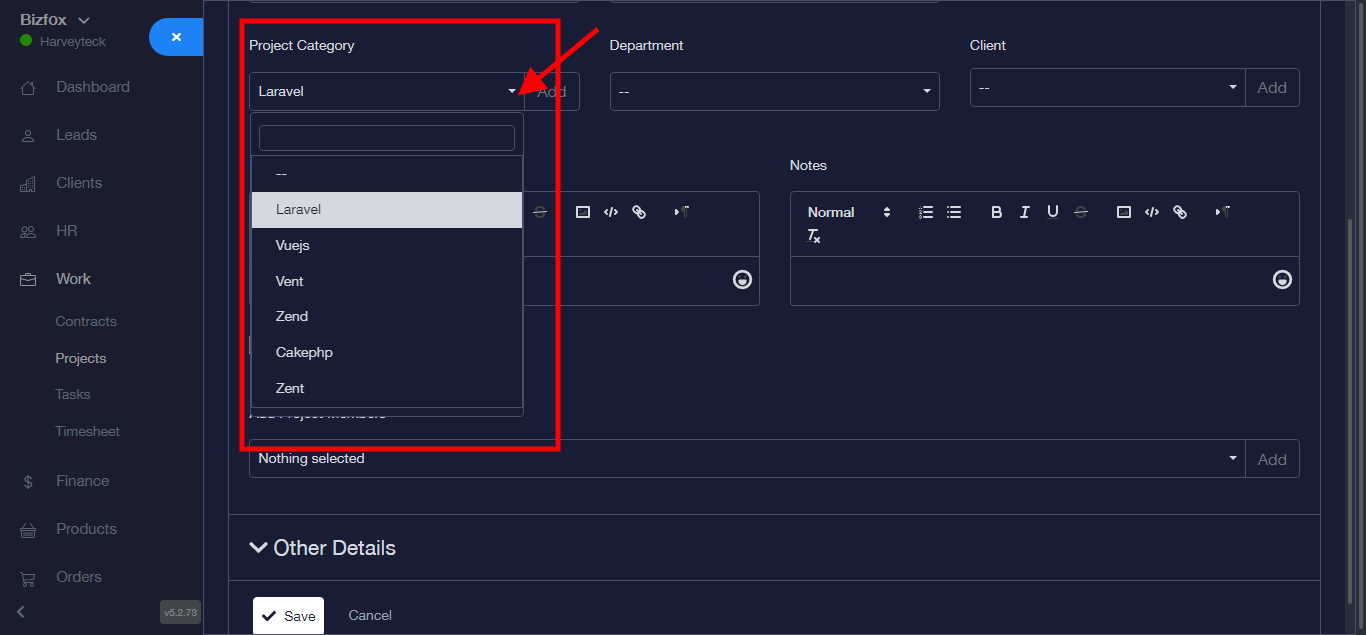1366x635 pixels.
Task: Click the code block icon in Notes toolbar
Action: [1152, 212]
